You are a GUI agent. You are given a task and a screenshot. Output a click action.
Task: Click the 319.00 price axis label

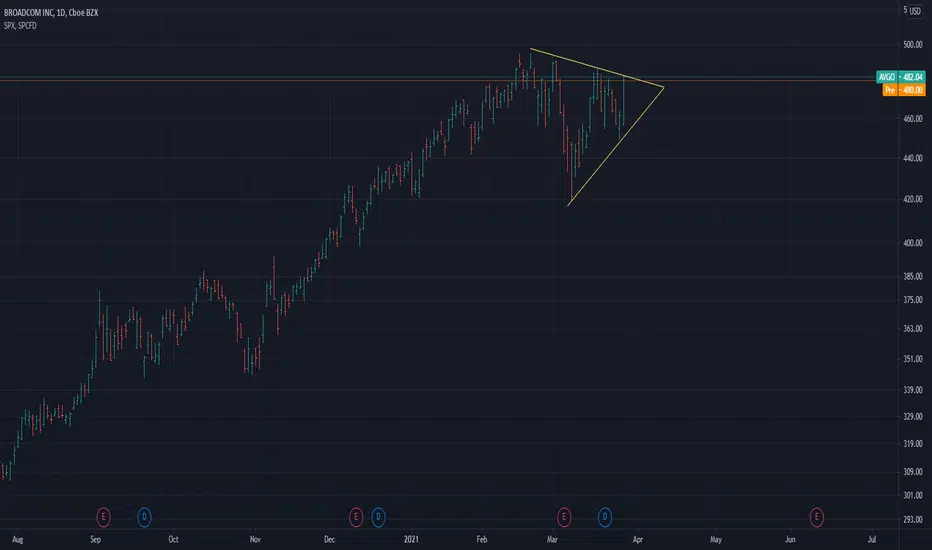click(x=912, y=444)
